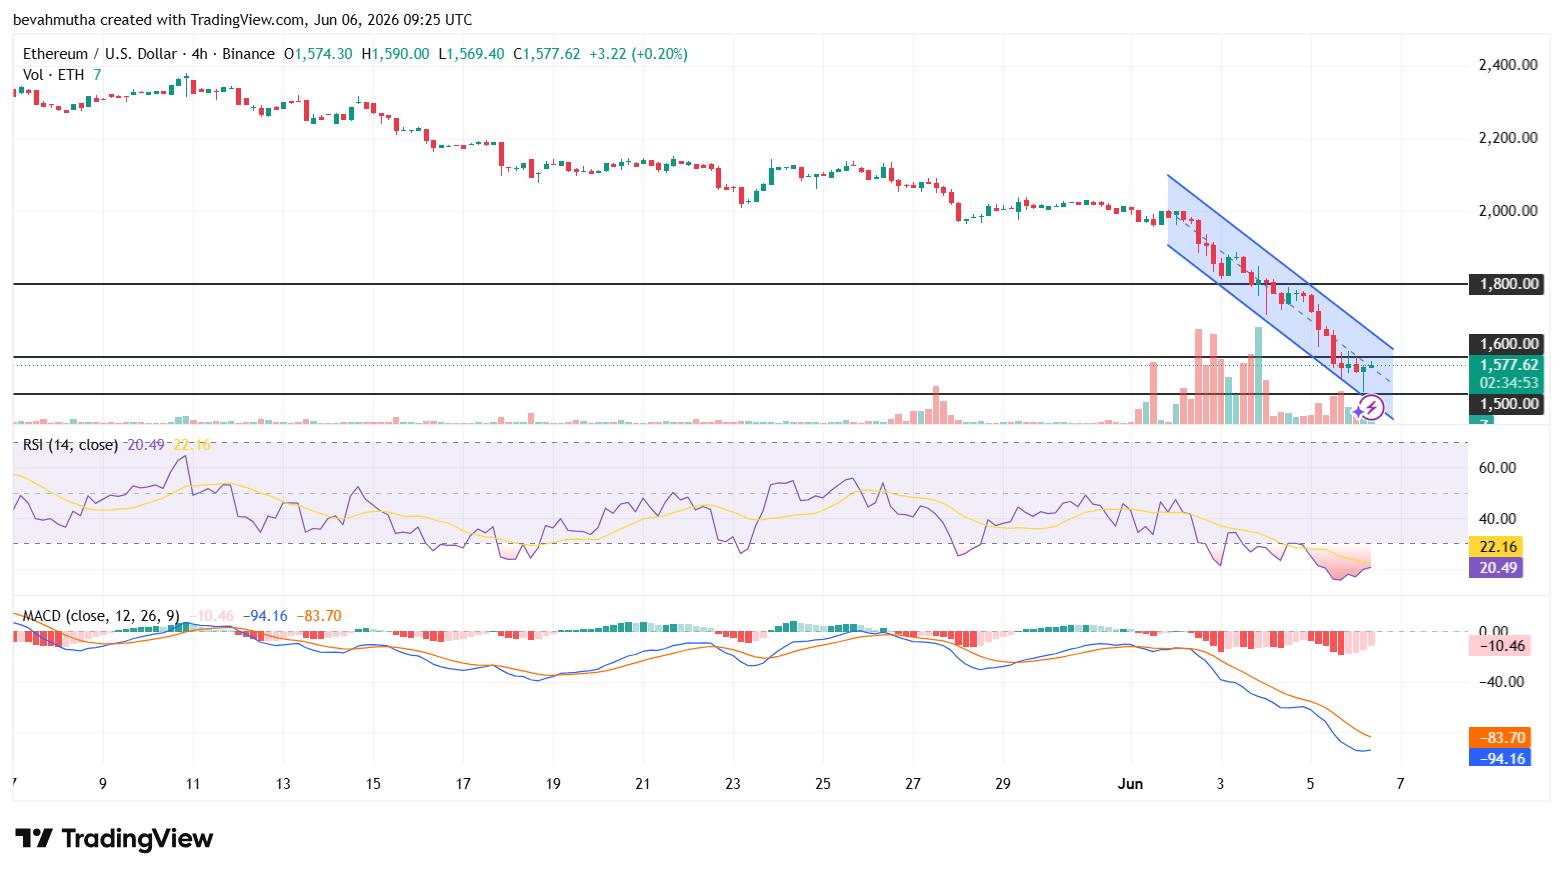
Task: Click the bevahmutha created with TradingView.com header
Action: click(242, 19)
